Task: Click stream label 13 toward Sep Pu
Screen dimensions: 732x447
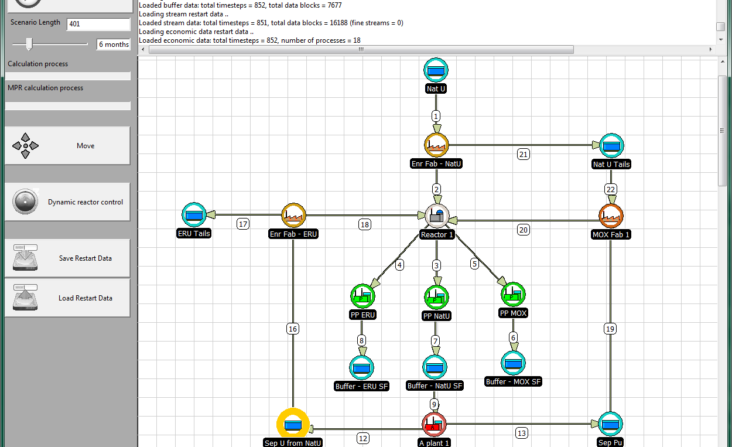Action: 521,433
